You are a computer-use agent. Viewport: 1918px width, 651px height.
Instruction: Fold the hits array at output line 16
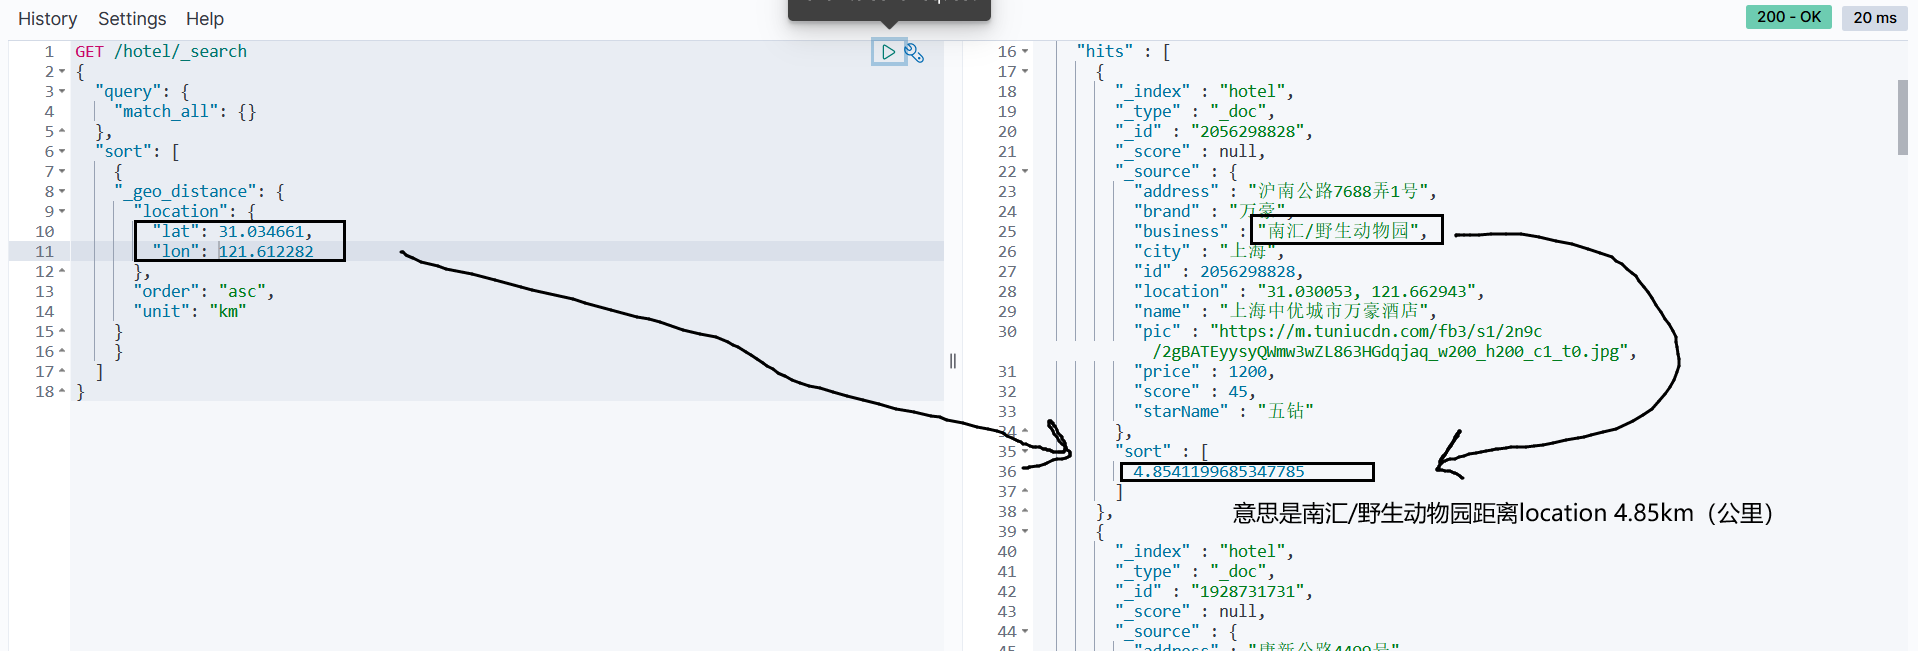point(1025,51)
